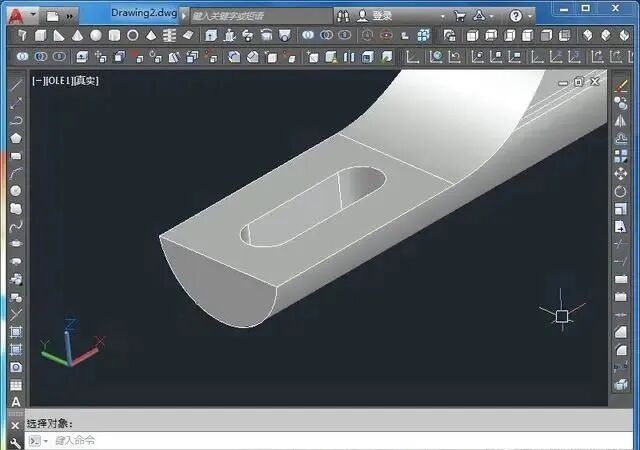
Task: Select the Revision Cloud tool
Action: 16,208
